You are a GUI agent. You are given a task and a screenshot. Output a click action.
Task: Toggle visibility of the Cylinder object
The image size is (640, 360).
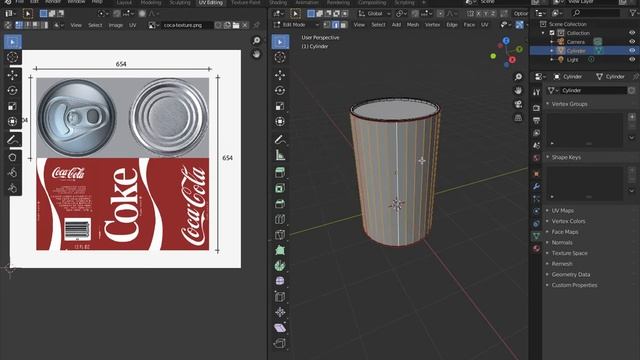[x=632, y=51]
